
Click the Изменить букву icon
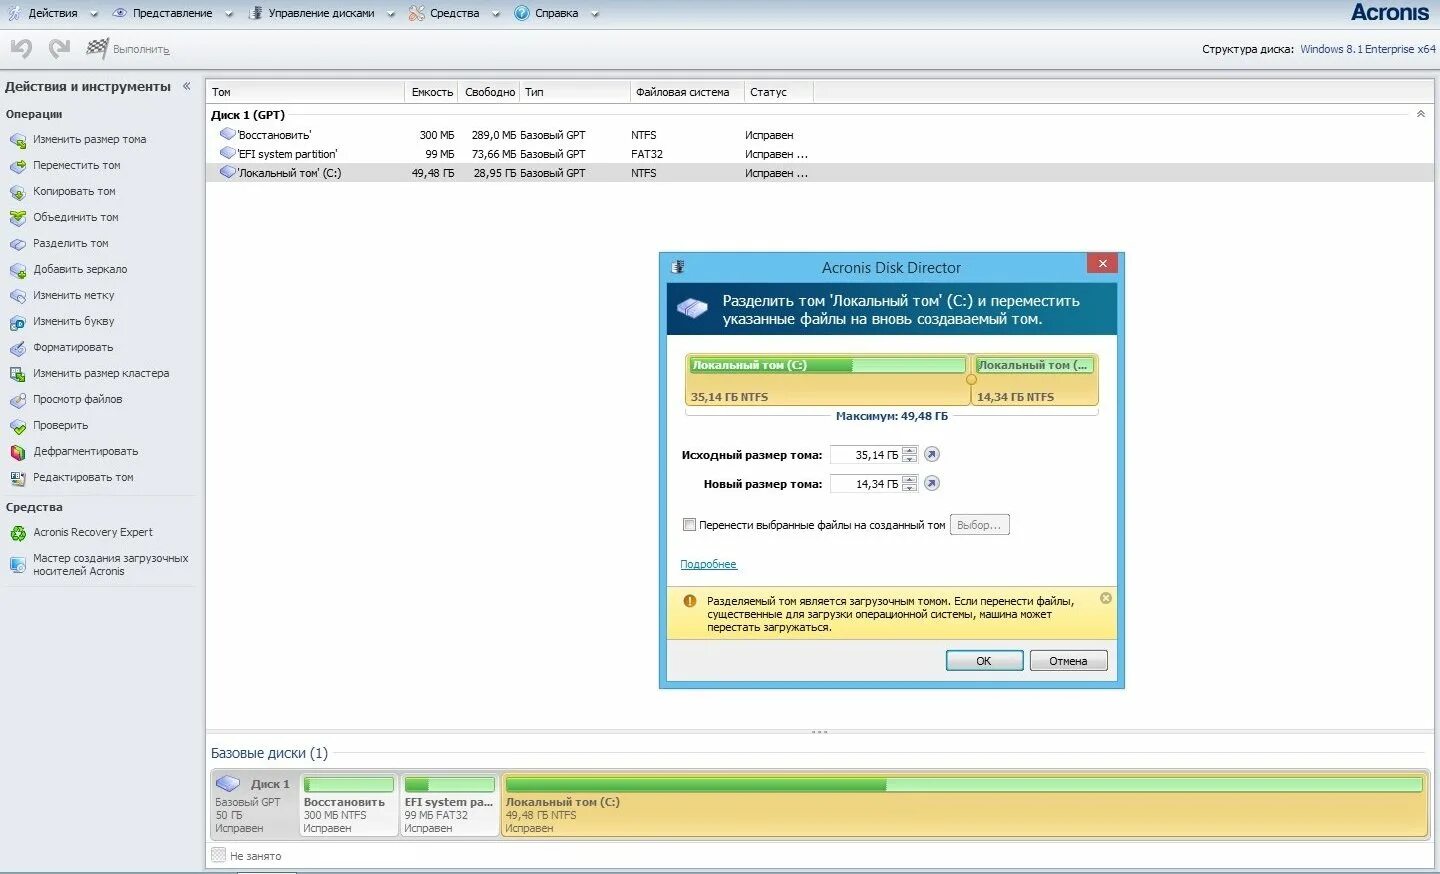pyautogui.click(x=17, y=322)
